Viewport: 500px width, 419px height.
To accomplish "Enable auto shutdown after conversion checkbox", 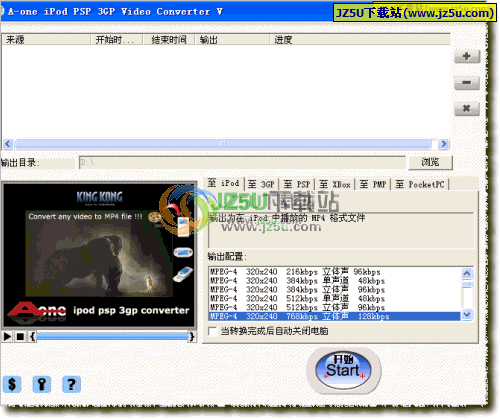I will pyautogui.click(x=212, y=331).
